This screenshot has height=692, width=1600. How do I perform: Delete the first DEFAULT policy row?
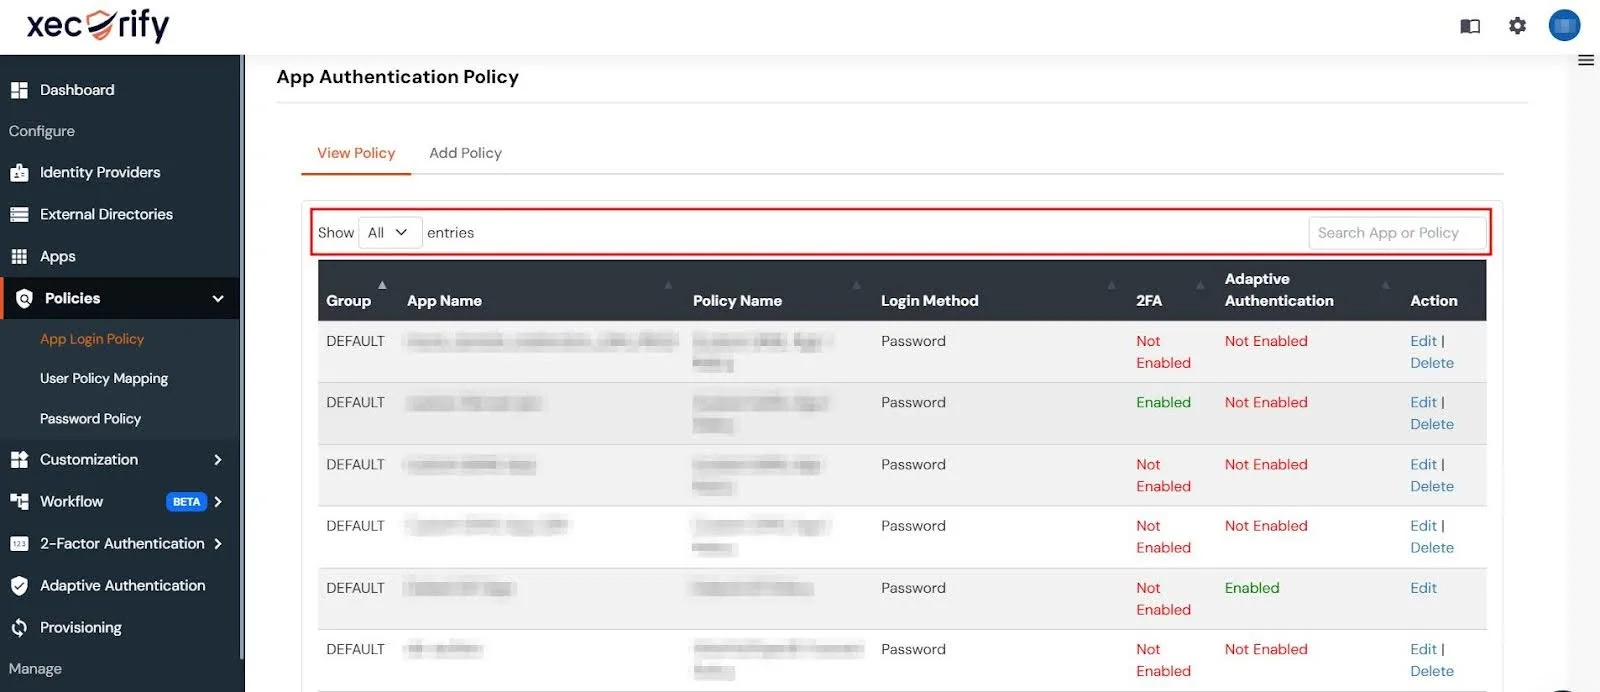pyautogui.click(x=1432, y=363)
